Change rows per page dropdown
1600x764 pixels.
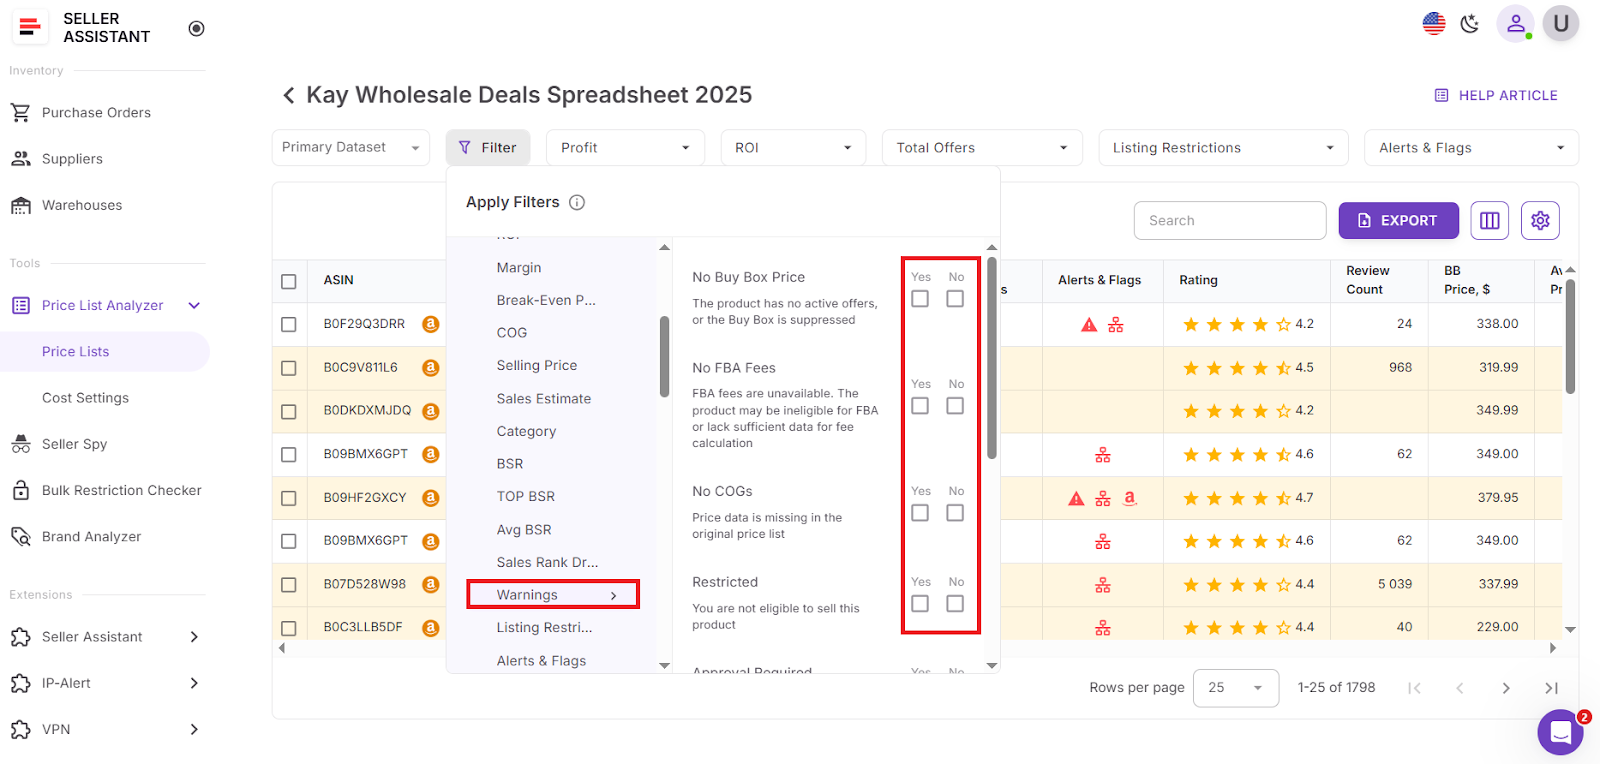point(1236,688)
